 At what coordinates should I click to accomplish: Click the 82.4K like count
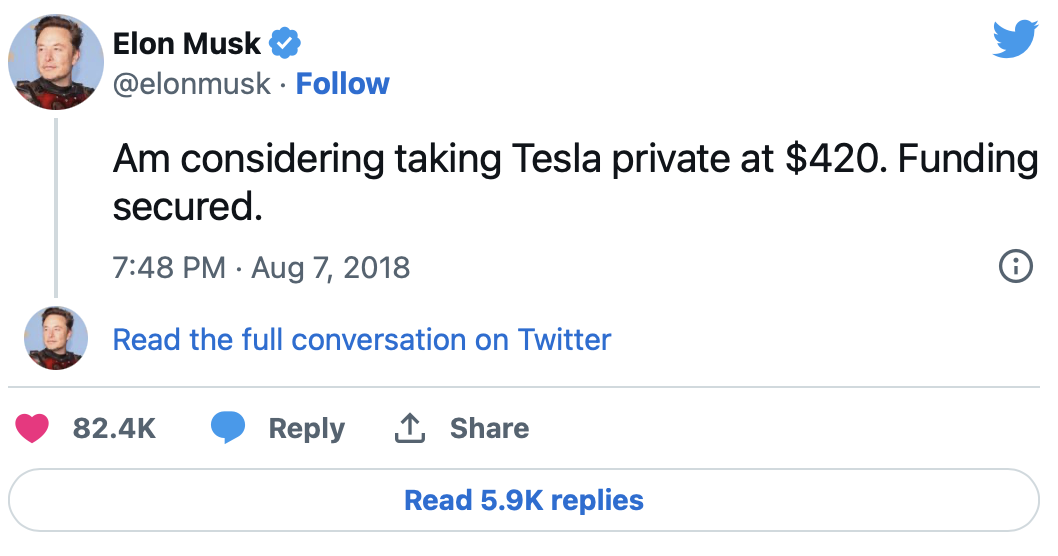pos(114,428)
